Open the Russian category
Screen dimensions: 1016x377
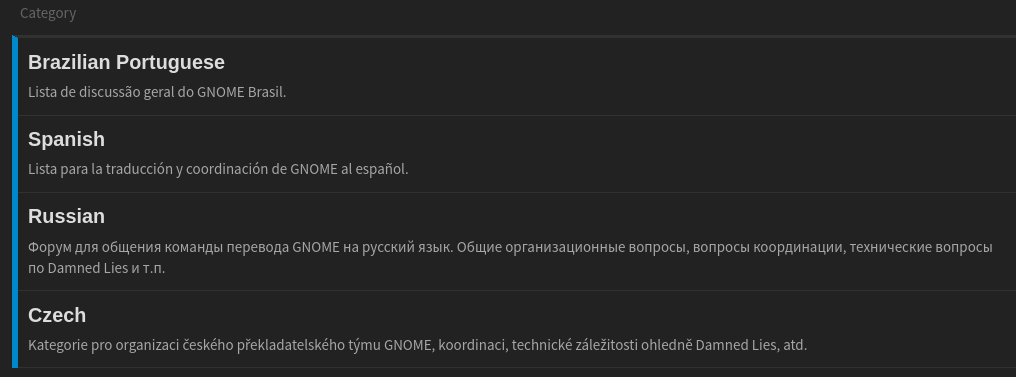(x=66, y=216)
